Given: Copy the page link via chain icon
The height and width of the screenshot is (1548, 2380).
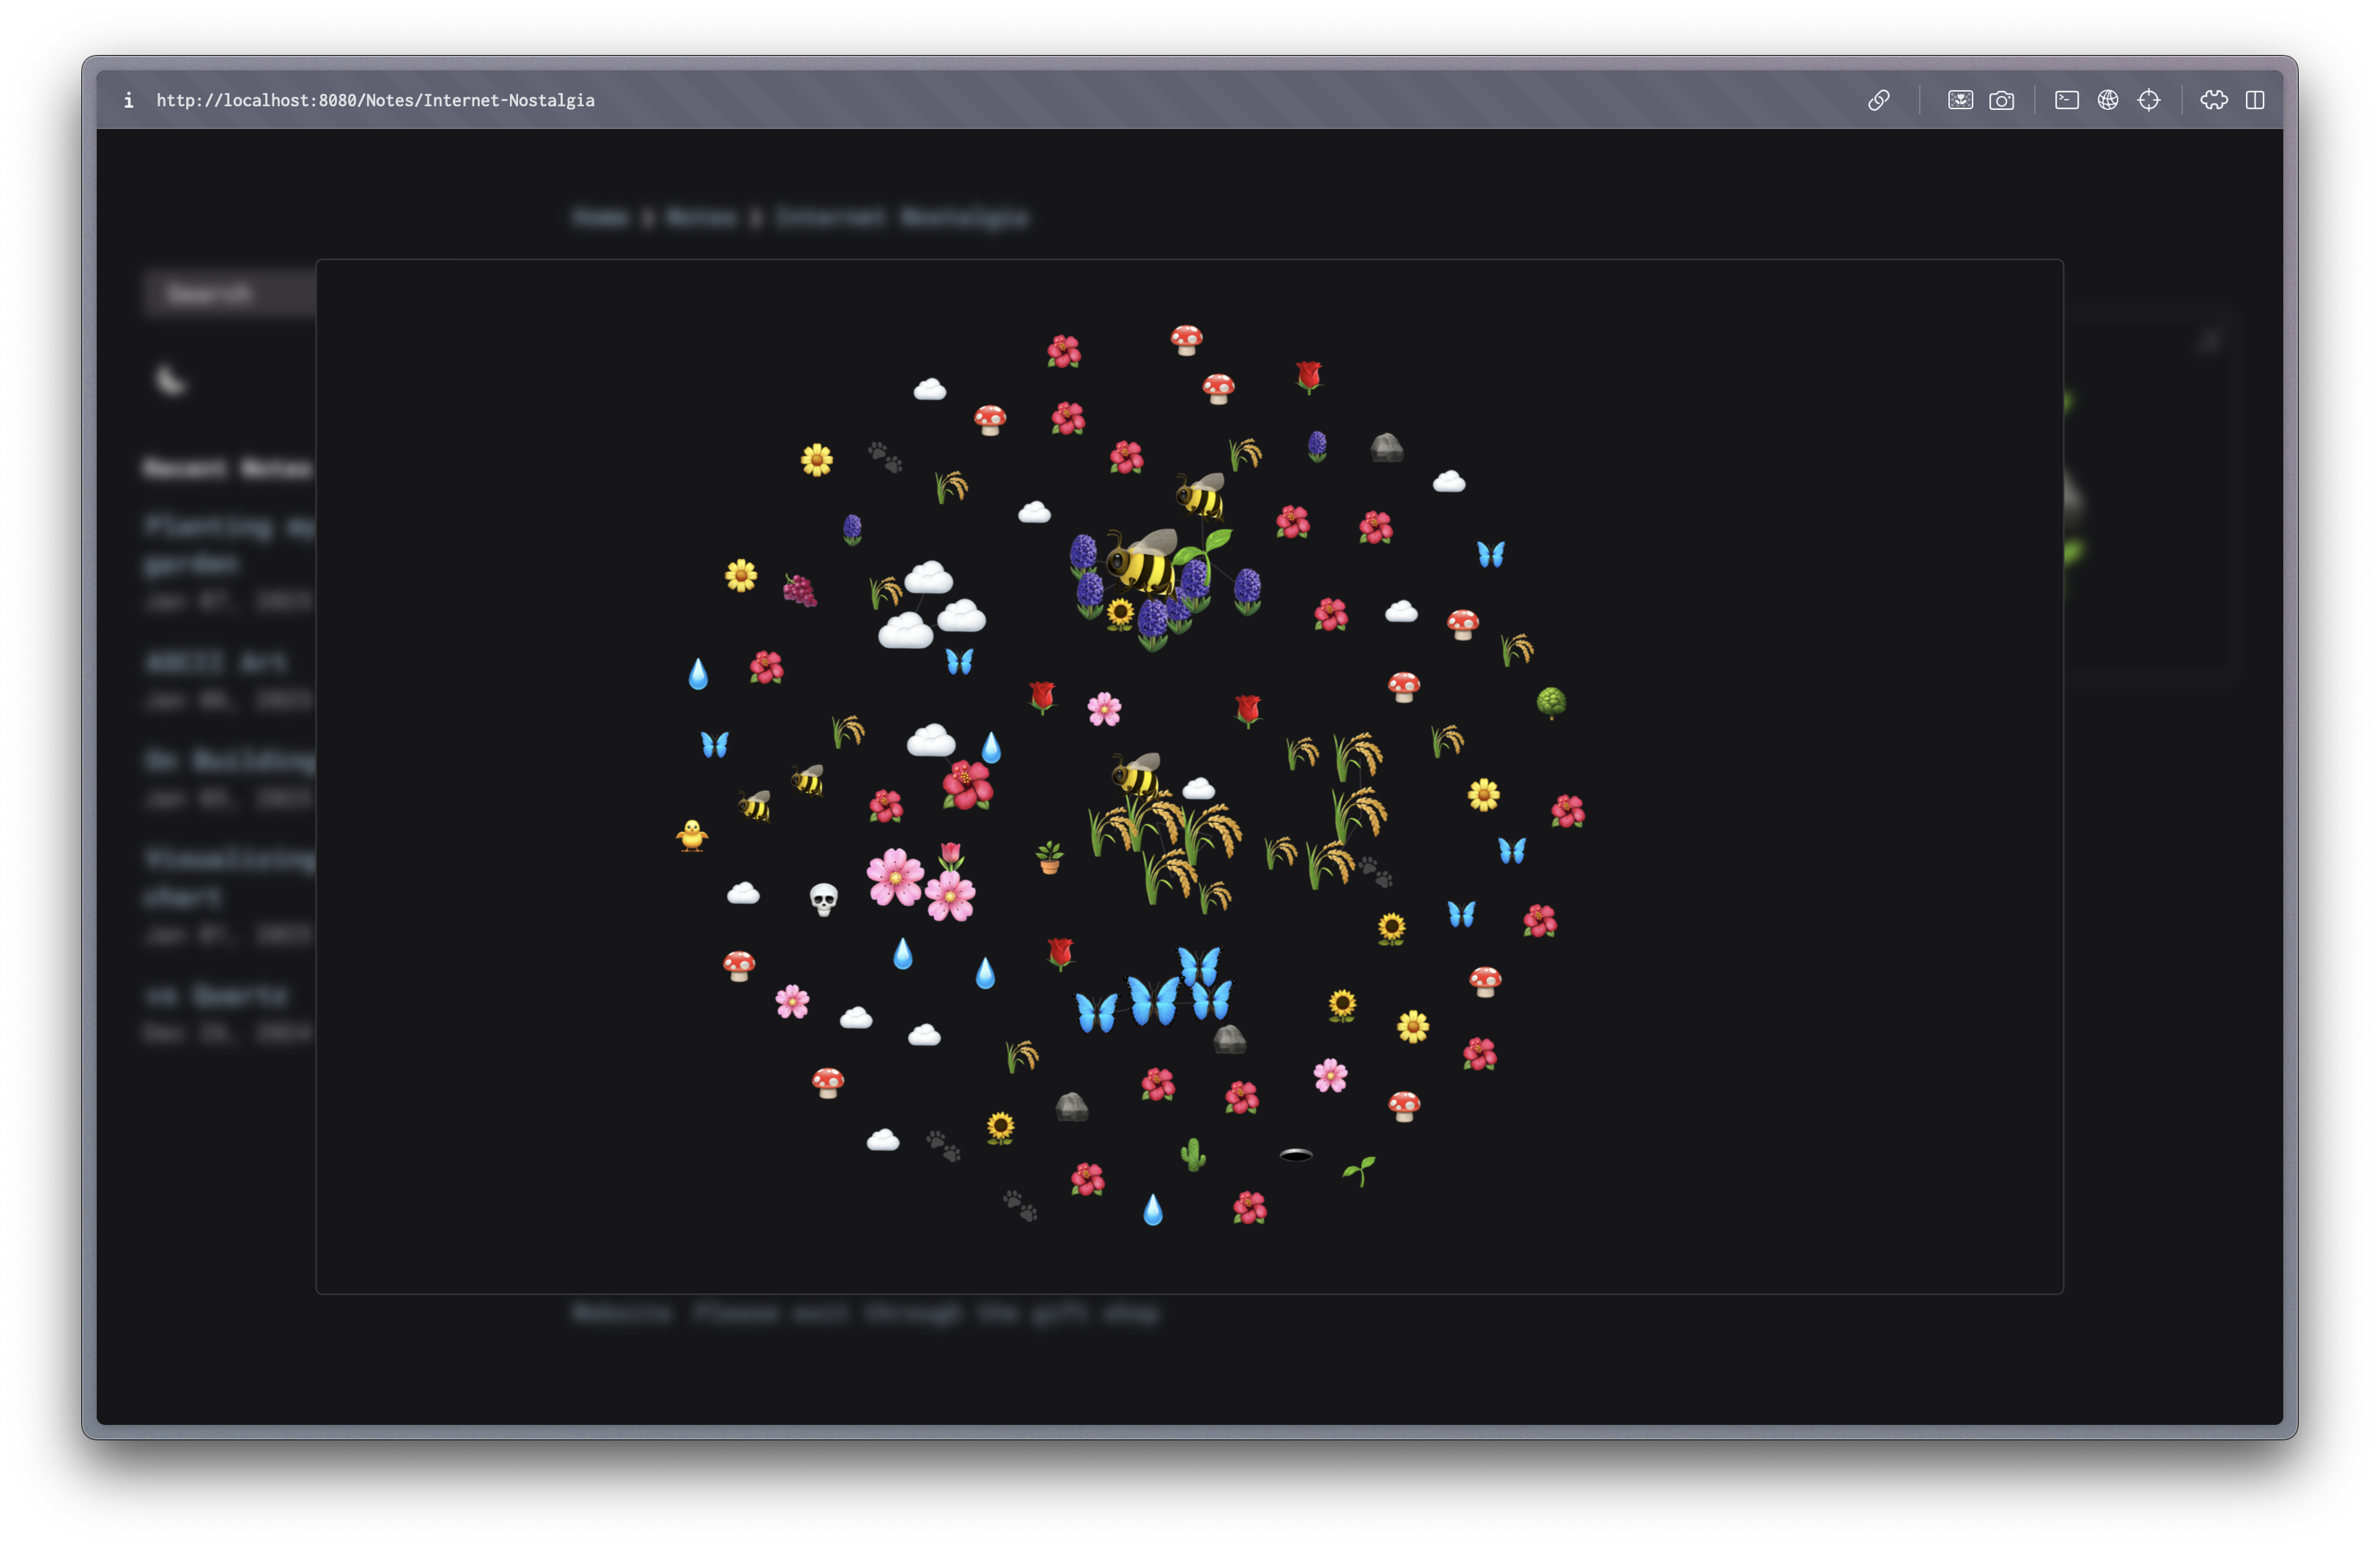Looking at the screenshot, I should 1878,100.
